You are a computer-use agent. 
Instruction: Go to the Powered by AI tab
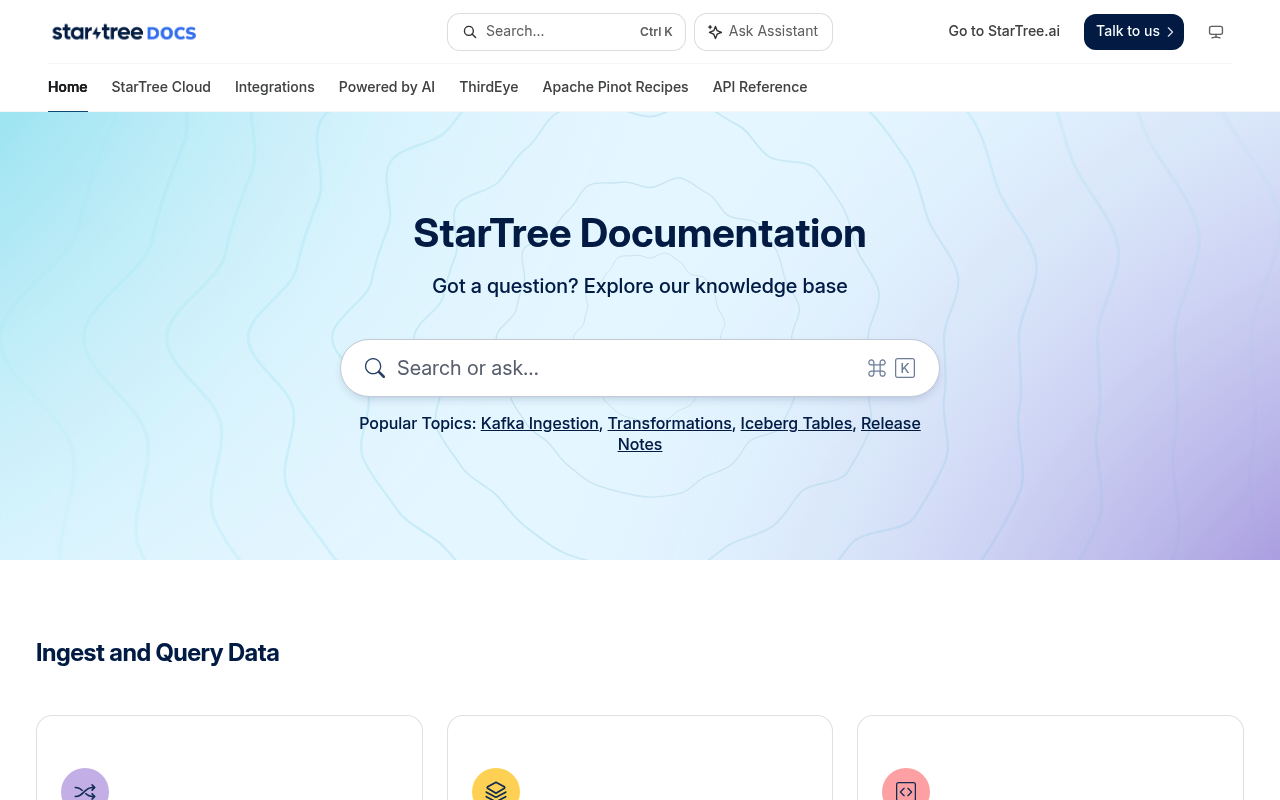point(387,87)
